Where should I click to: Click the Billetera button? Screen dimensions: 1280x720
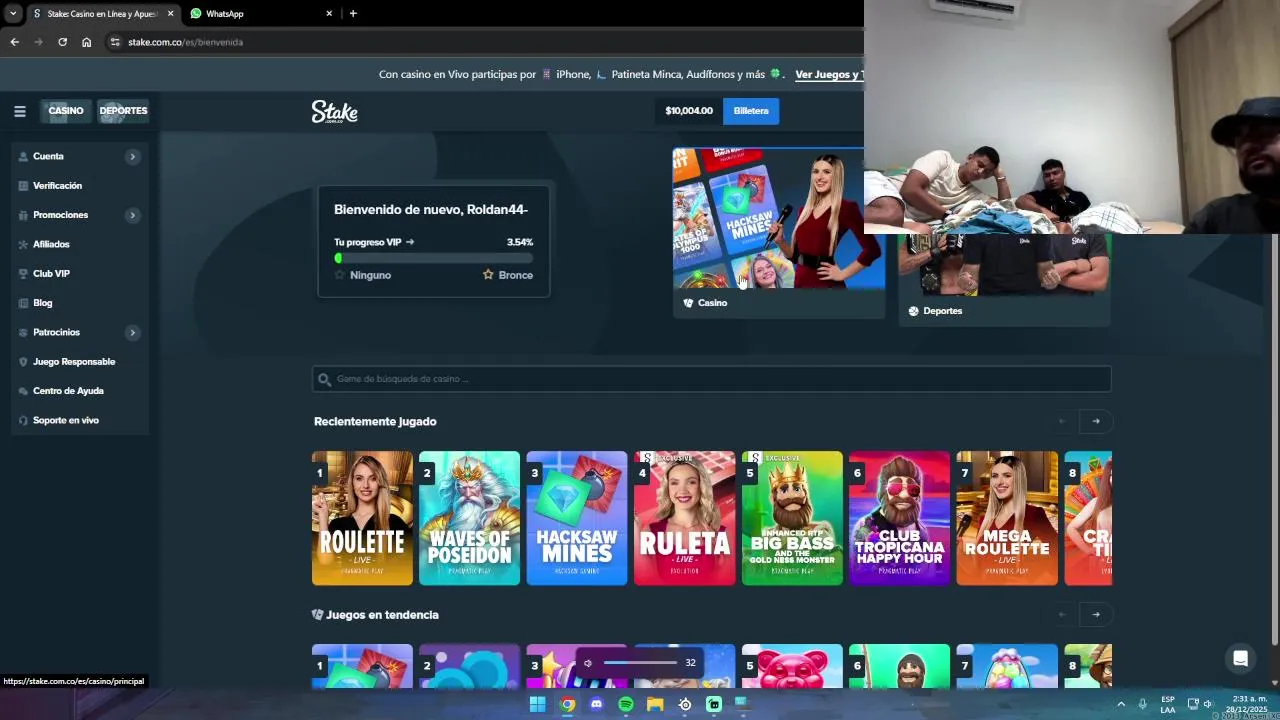[x=751, y=111]
